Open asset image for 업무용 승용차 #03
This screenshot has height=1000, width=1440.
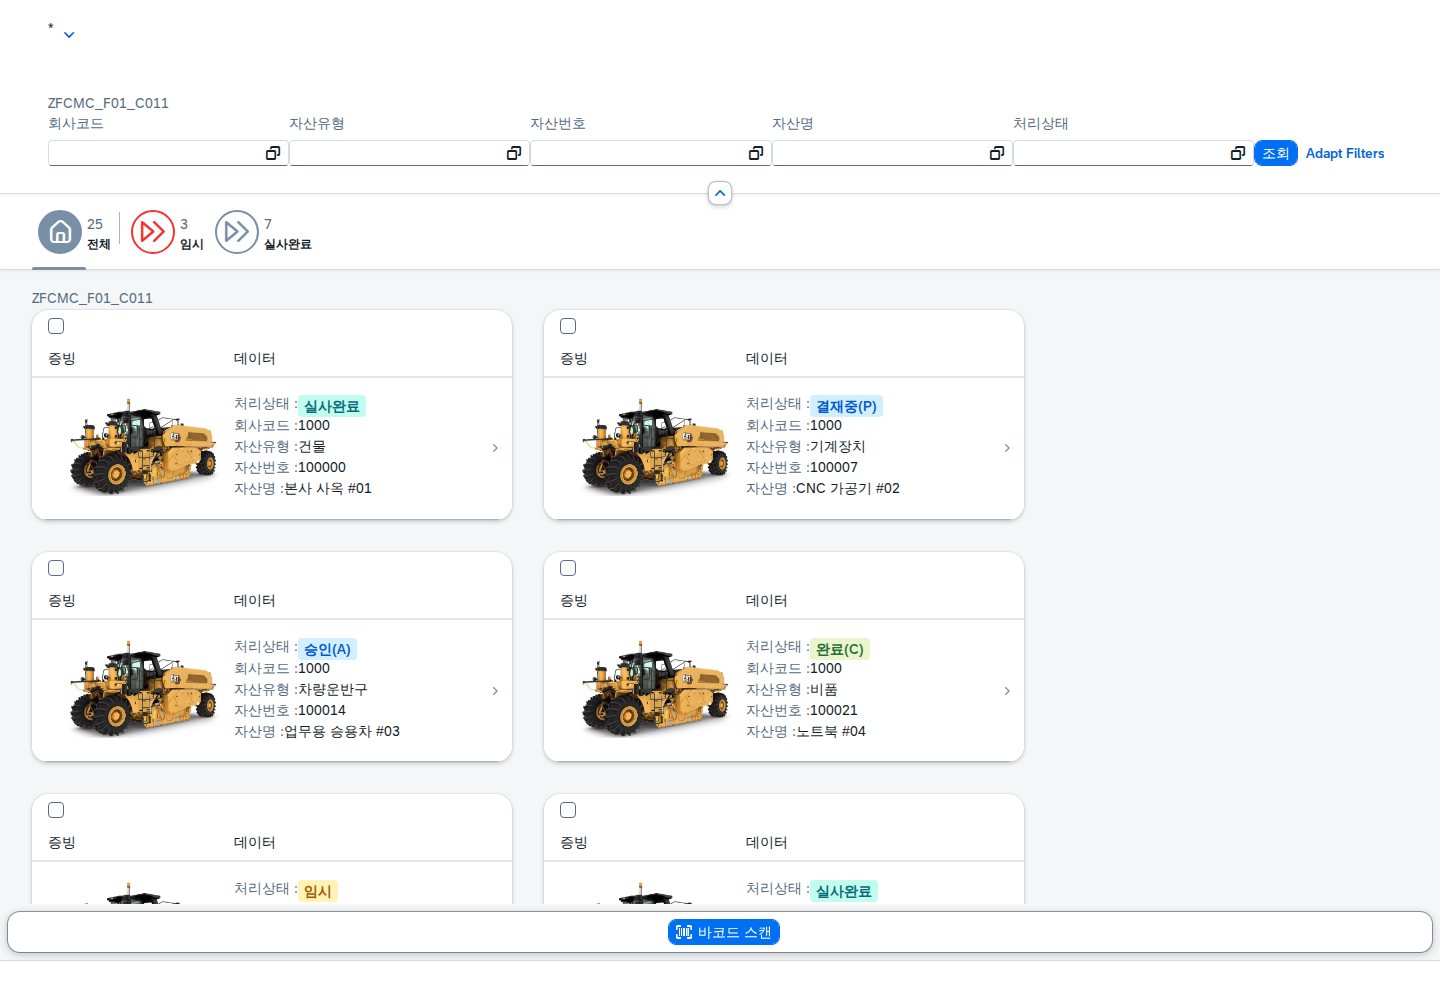143,690
